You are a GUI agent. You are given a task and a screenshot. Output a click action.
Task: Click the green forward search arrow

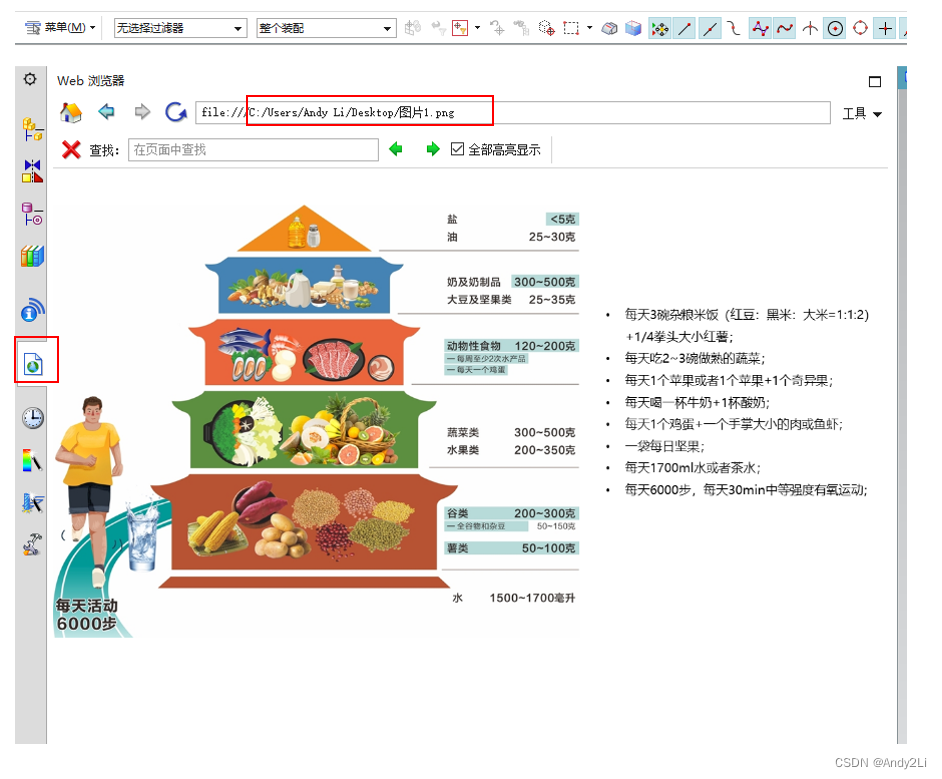click(x=432, y=149)
